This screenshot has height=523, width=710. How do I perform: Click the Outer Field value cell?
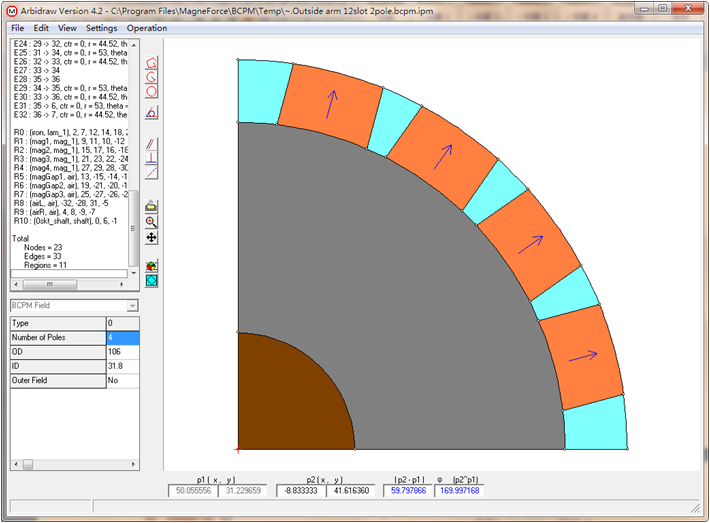122,381
